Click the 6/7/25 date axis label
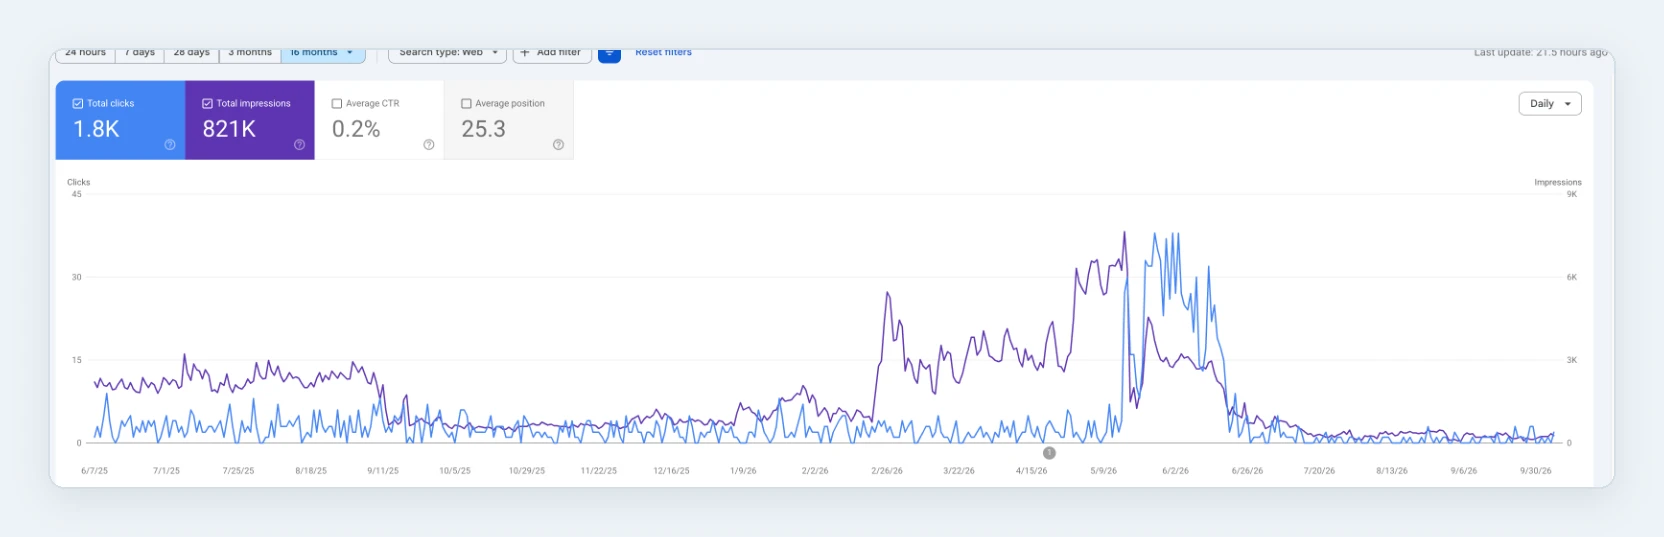The height and width of the screenshot is (537, 1664). 94,471
